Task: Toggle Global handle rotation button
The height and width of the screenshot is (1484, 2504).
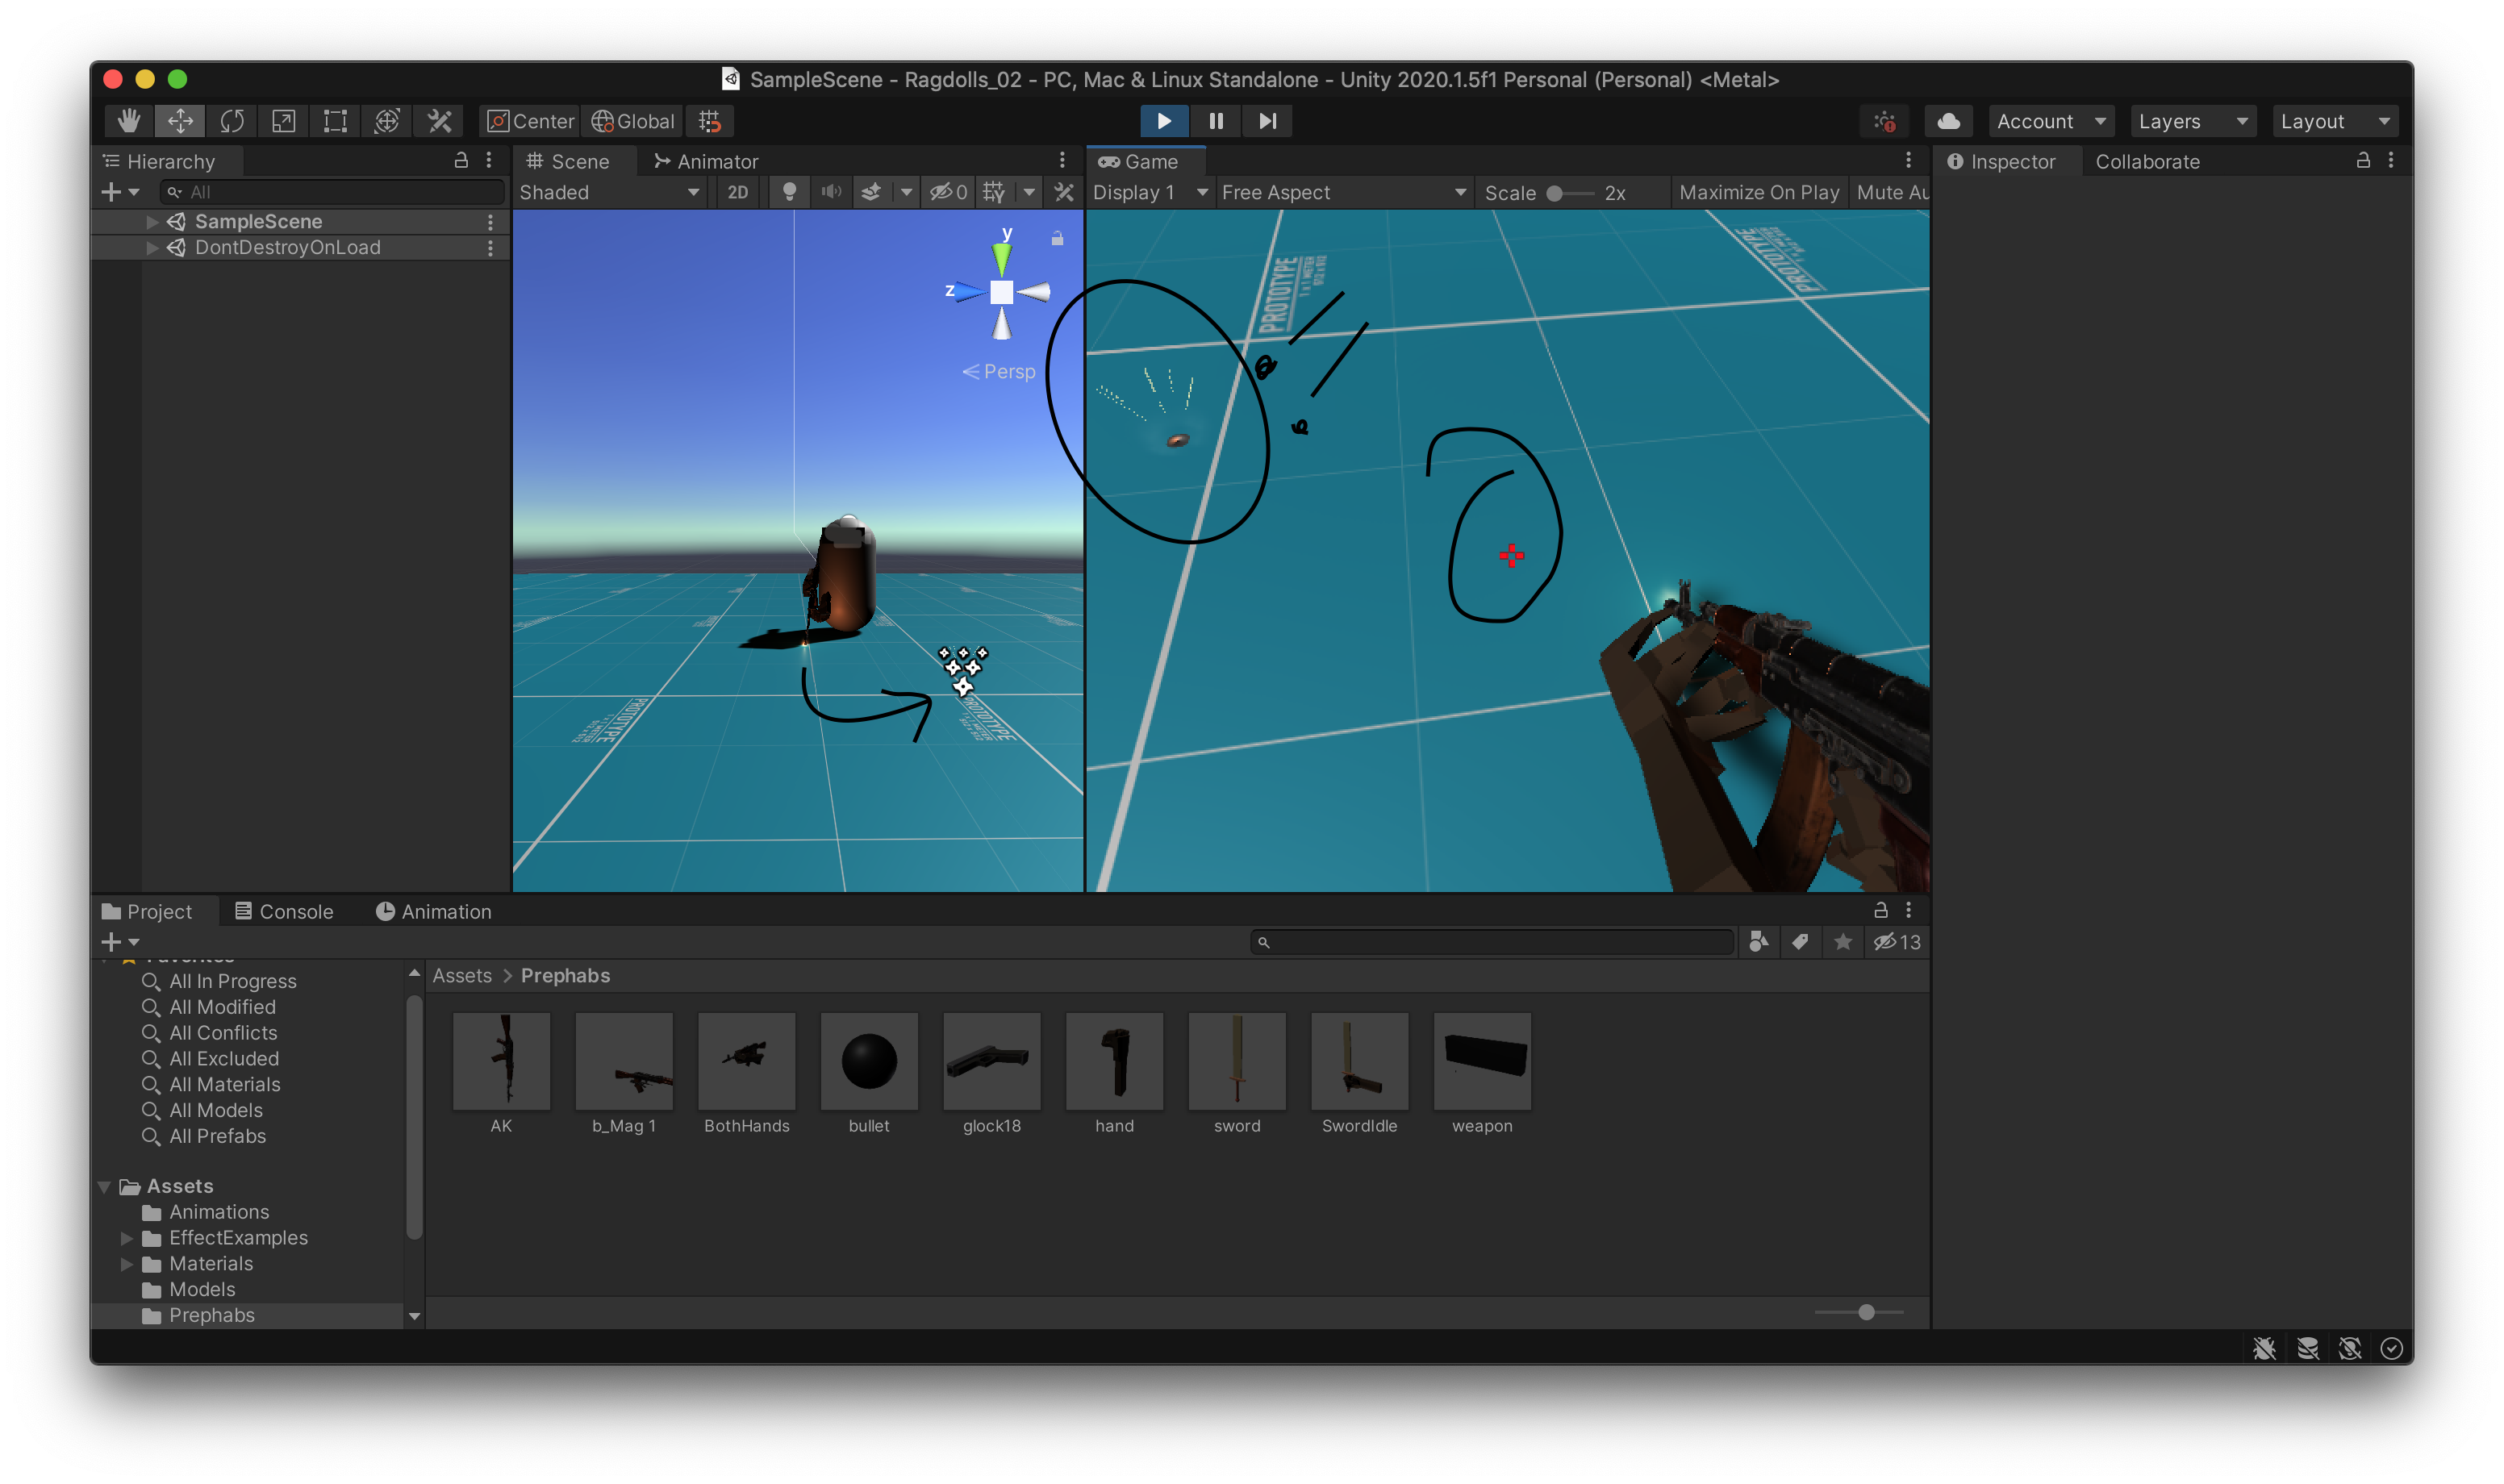Action: pyautogui.click(x=633, y=121)
